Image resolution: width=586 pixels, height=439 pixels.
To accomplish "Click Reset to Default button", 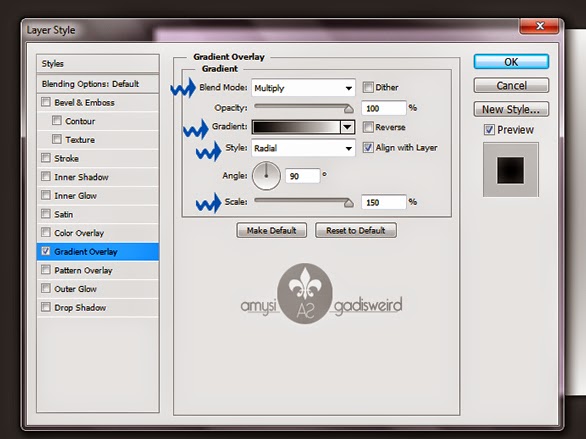I will click(x=356, y=231).
